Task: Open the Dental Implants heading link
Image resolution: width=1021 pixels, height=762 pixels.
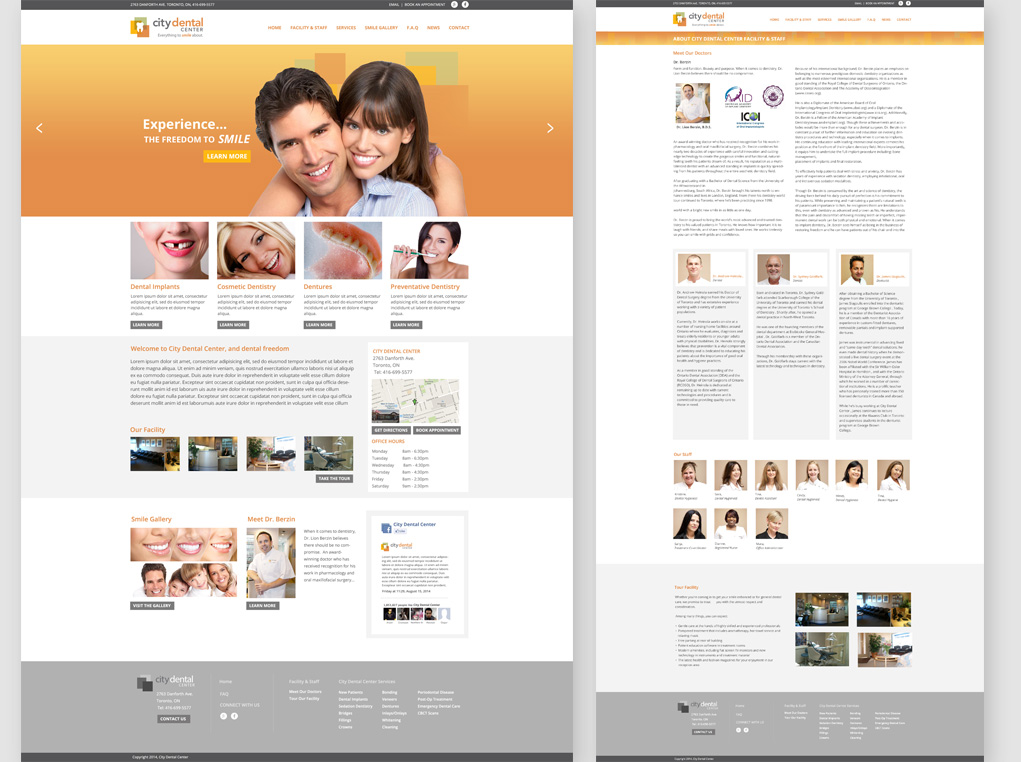Action: coord(155,287)
